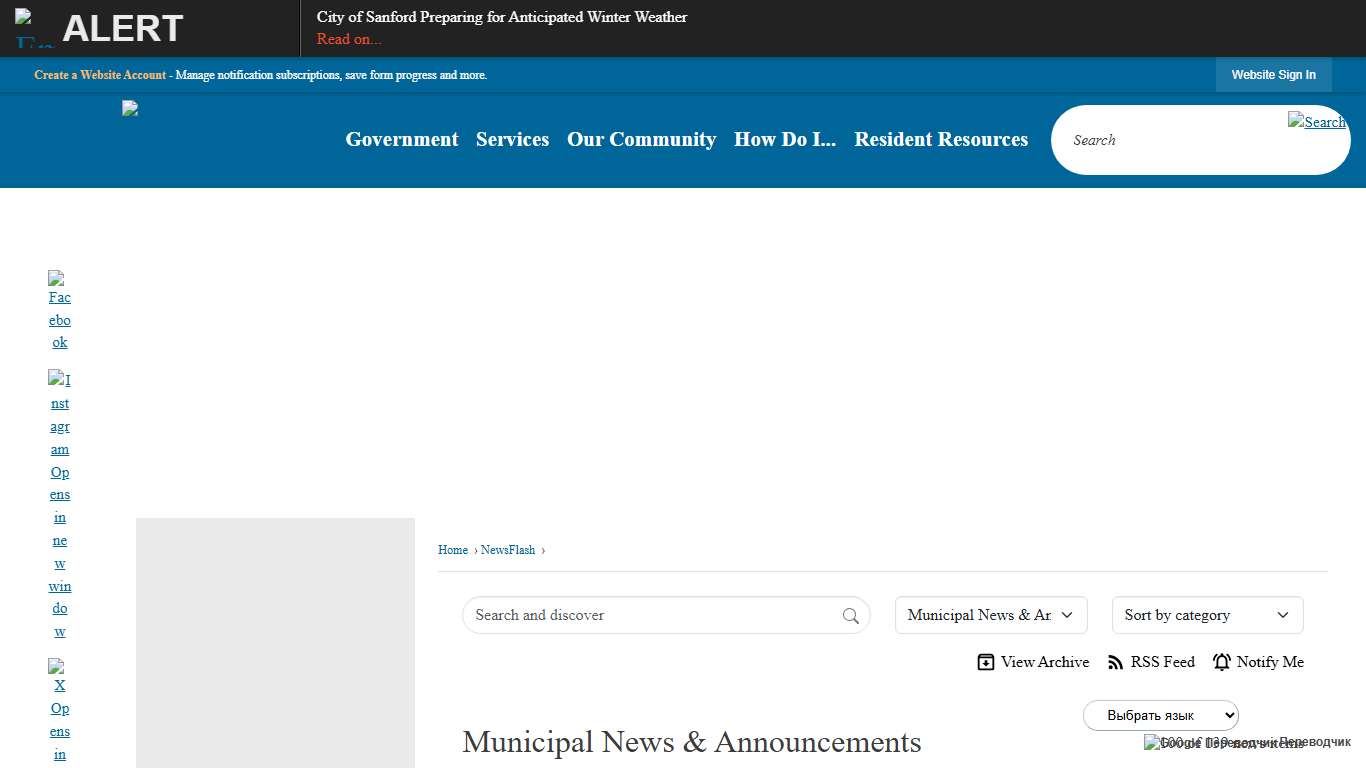Open the Municipal News category dropdown

coord(990,615)
